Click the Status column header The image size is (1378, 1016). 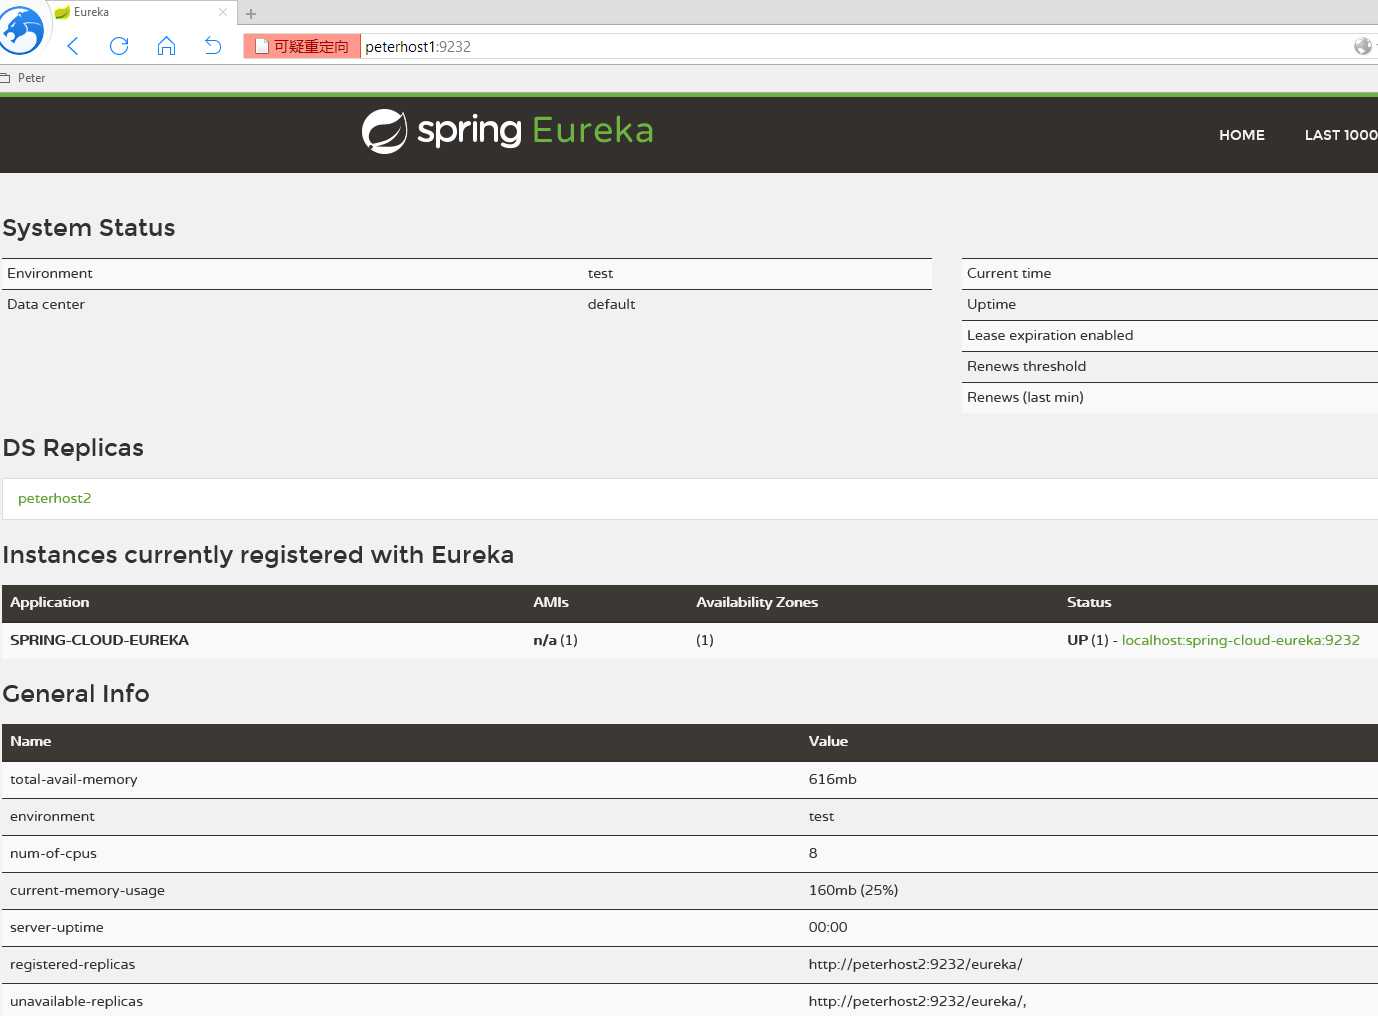coord(1089,602)
